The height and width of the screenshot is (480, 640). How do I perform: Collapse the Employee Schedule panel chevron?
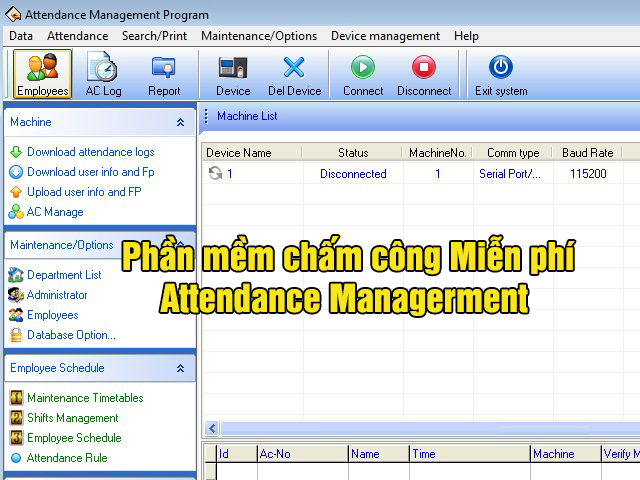click(180, 368)
